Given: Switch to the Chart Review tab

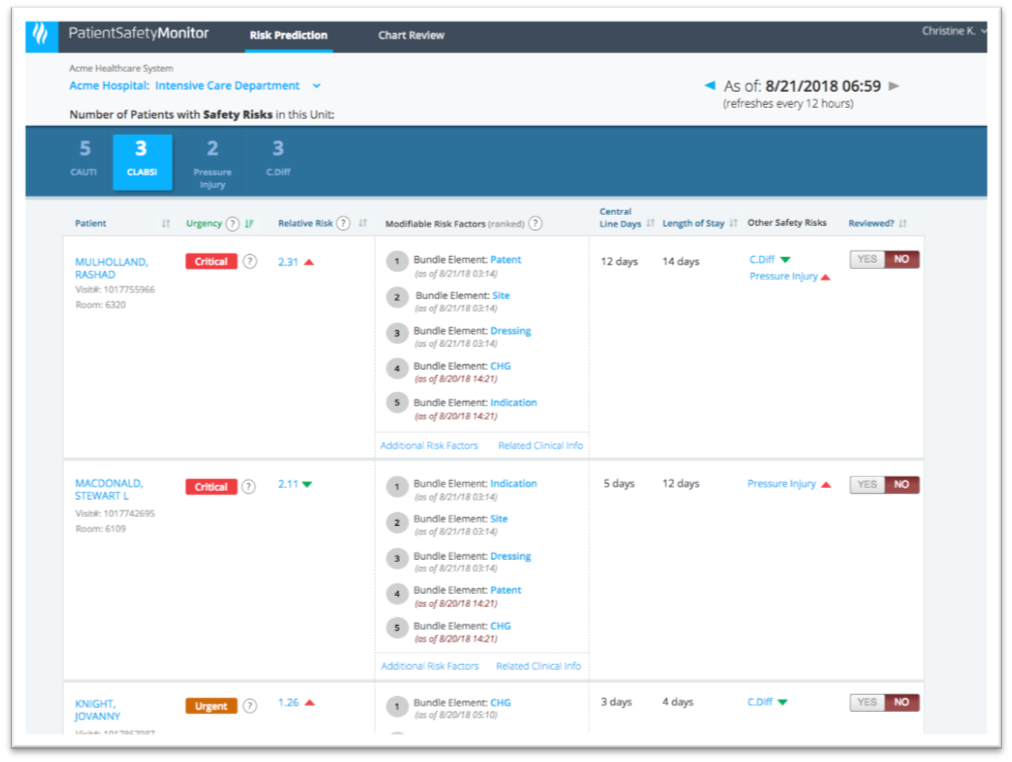Looking at the screenshot, I should tap(411, 34).
